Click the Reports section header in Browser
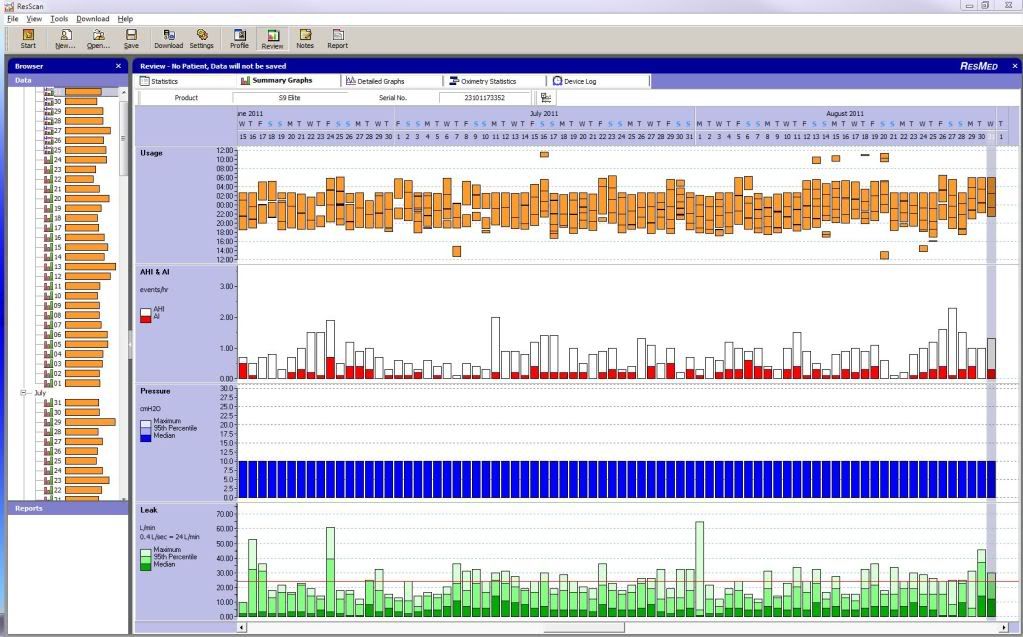 pyautogui.click(x=68, y=508)
